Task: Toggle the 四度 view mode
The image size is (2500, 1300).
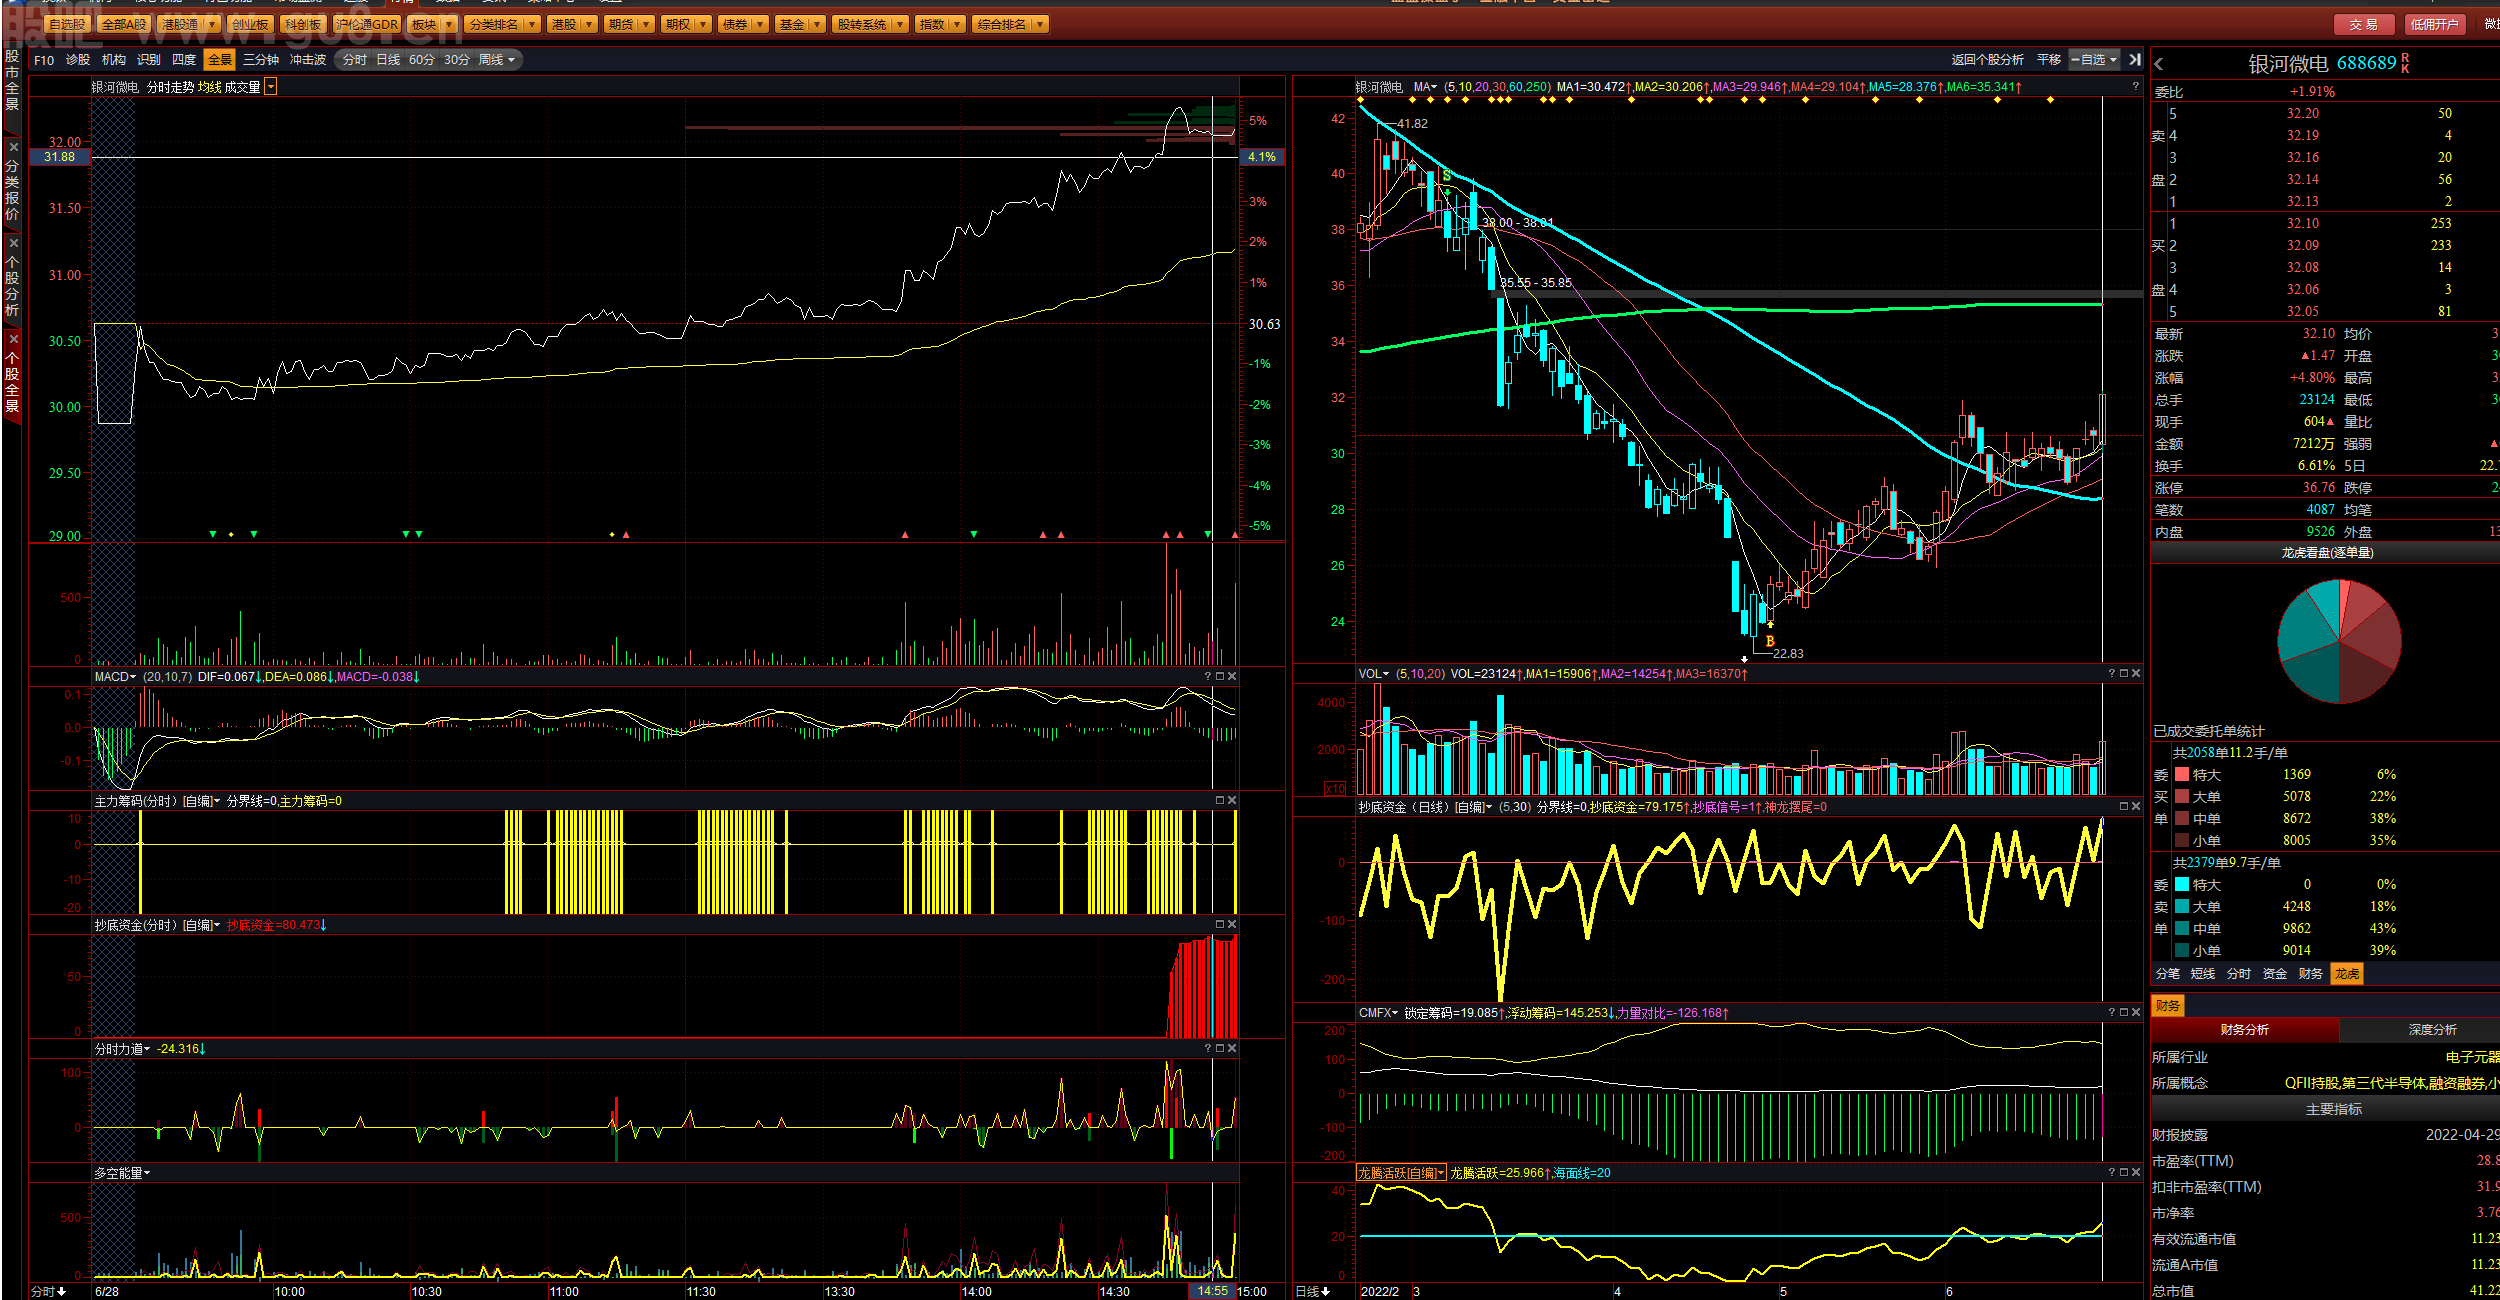Action: click(x=184, y=60)
